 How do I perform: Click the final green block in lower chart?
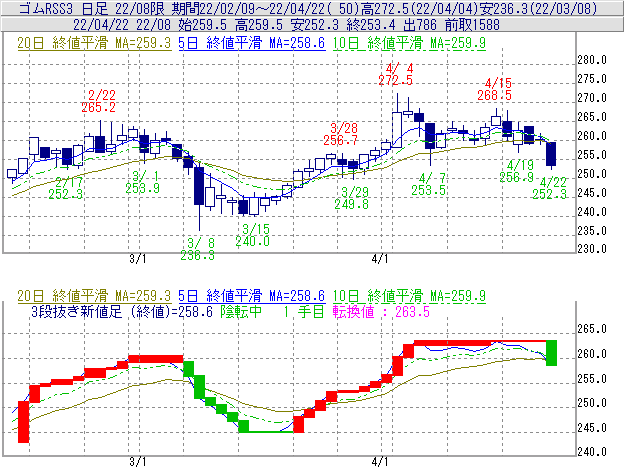point(551,353)
